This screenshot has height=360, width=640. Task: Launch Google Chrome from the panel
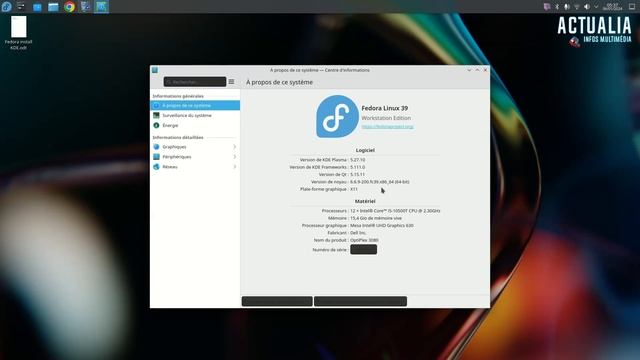click(x=69, y=7)
